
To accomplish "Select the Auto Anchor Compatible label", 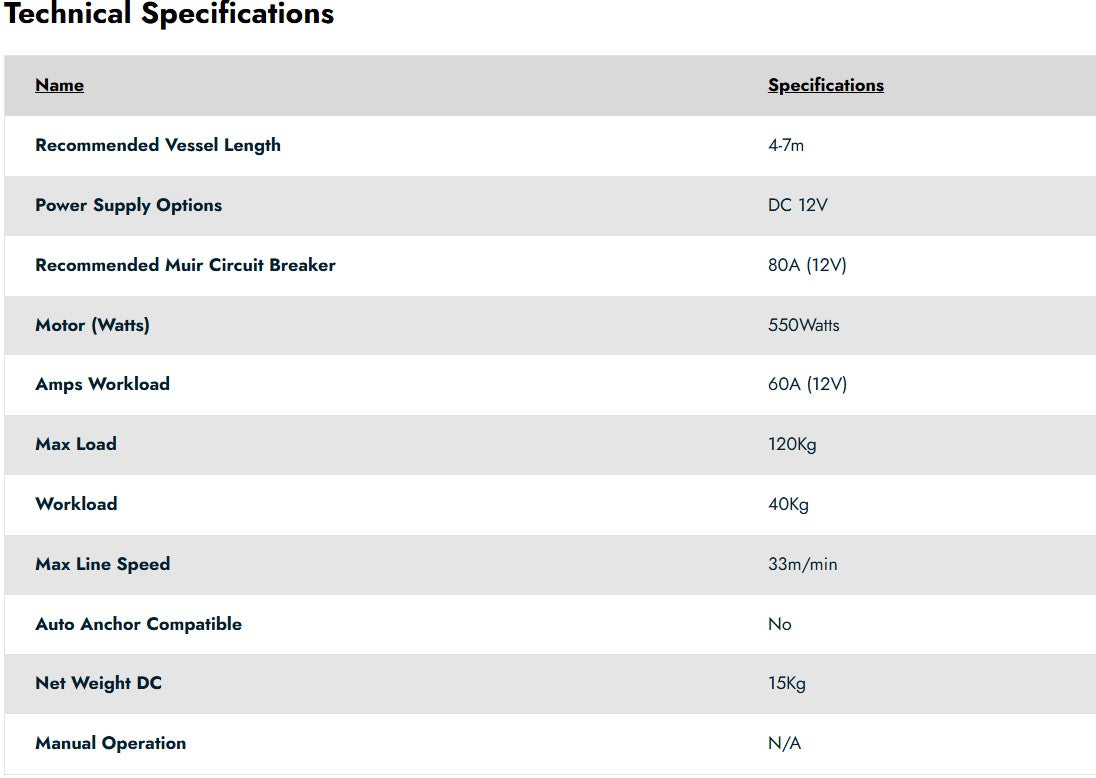I will 138,624.
